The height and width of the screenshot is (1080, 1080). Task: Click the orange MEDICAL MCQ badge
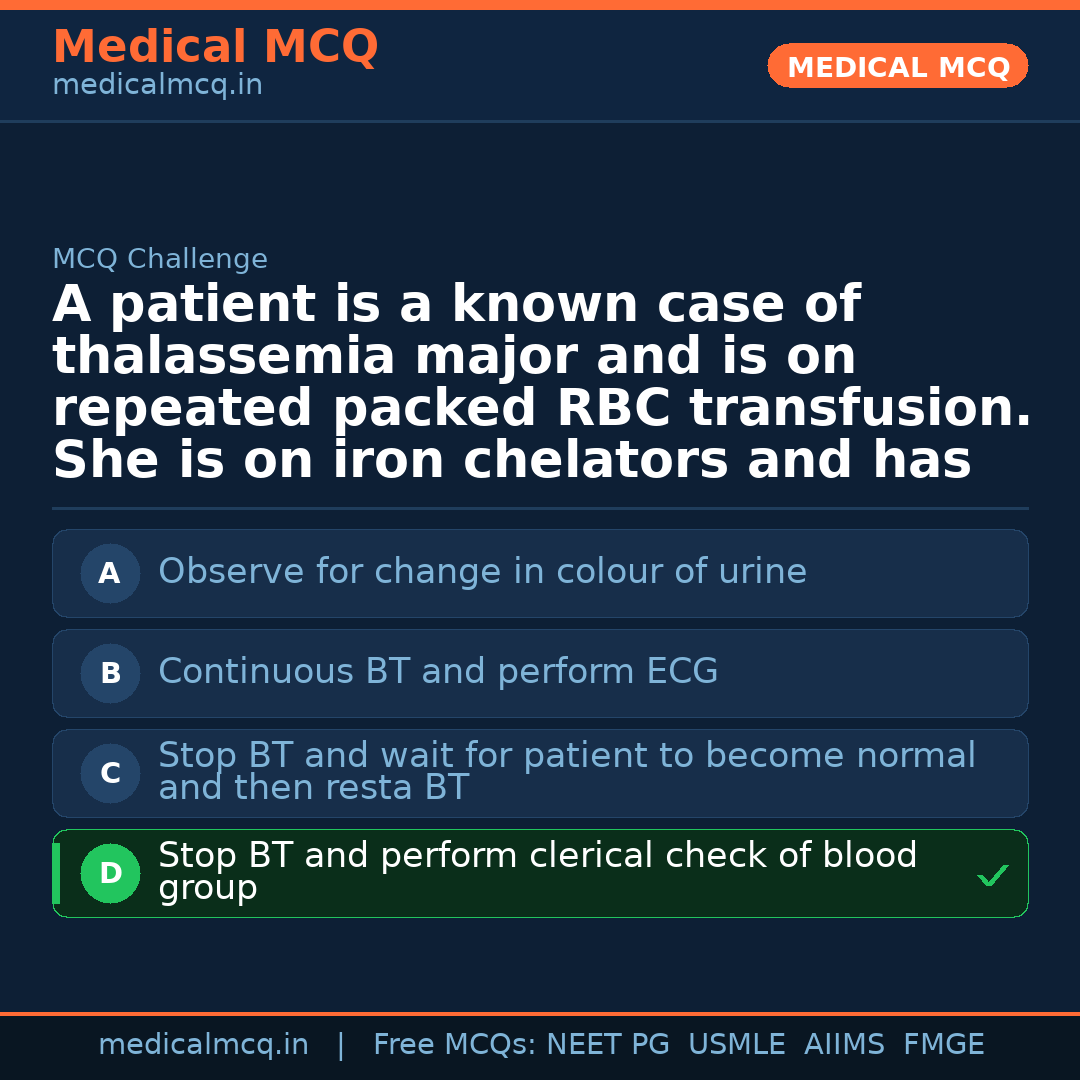(897, 66)
